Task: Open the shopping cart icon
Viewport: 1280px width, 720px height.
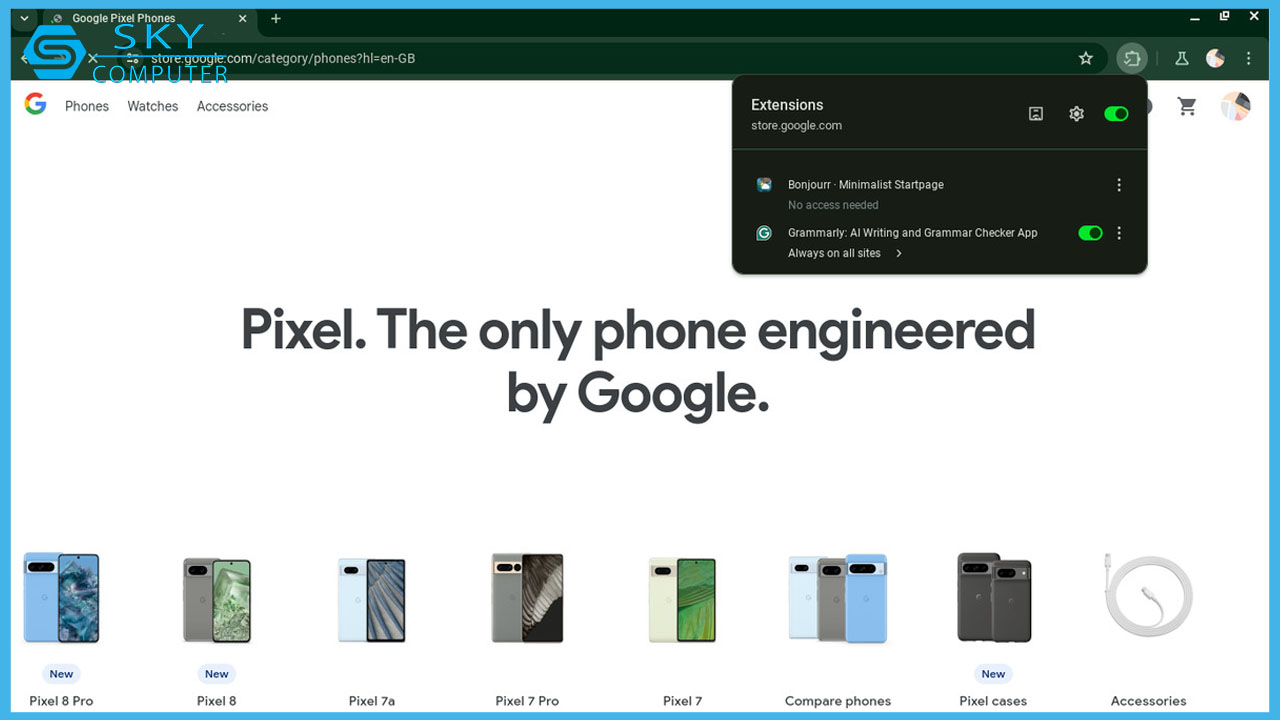Action: 1187,106
